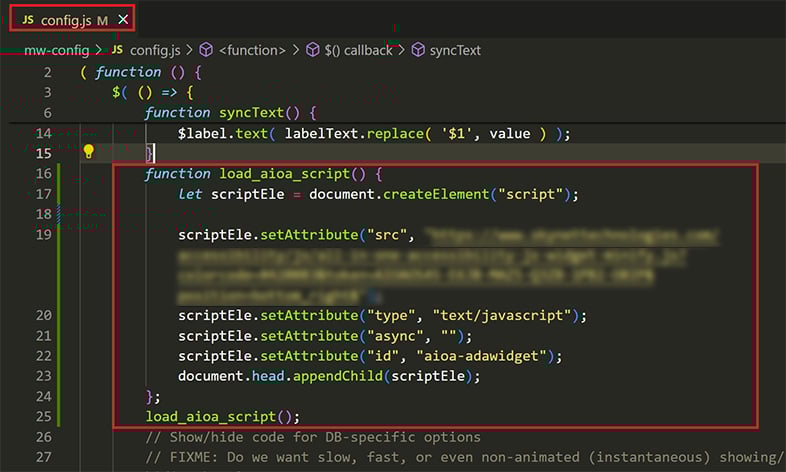Click the JS icon in the breadcrumb bar

[118, 50]
